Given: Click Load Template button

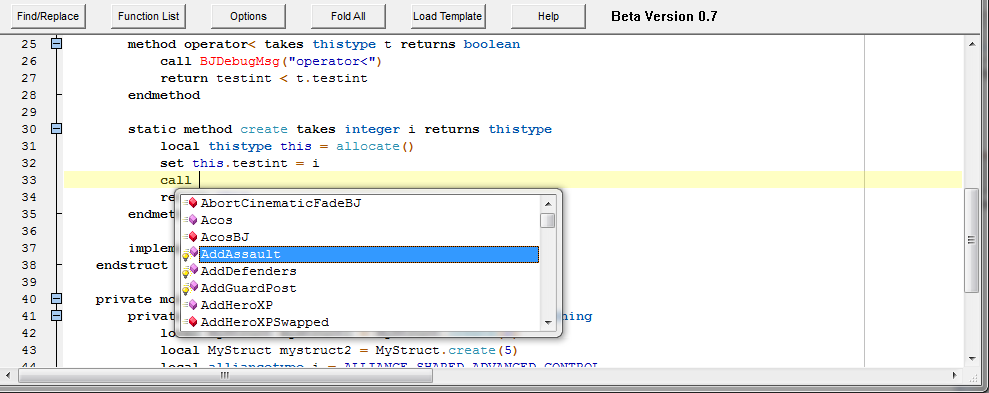Looking at the screenshot, I should click(x=448, y=16).
